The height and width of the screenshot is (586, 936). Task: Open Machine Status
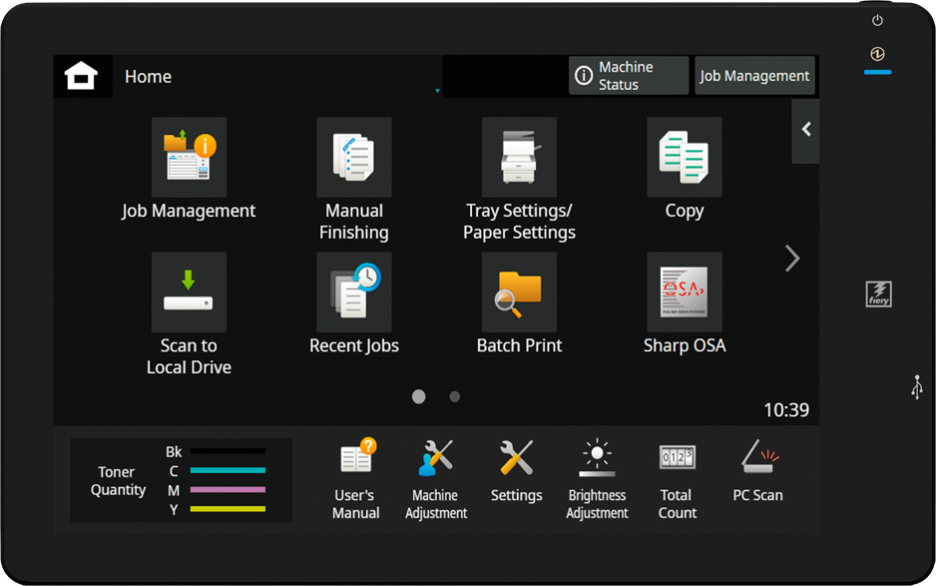629,76
